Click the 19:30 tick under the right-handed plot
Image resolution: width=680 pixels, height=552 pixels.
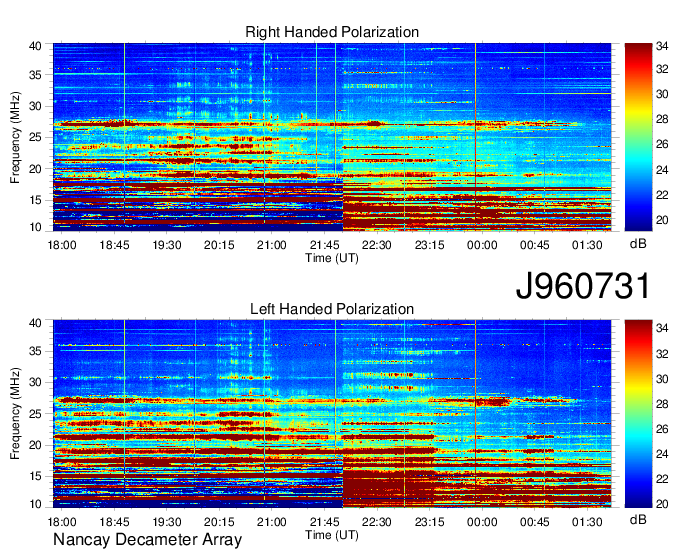(x=167, y=245)
